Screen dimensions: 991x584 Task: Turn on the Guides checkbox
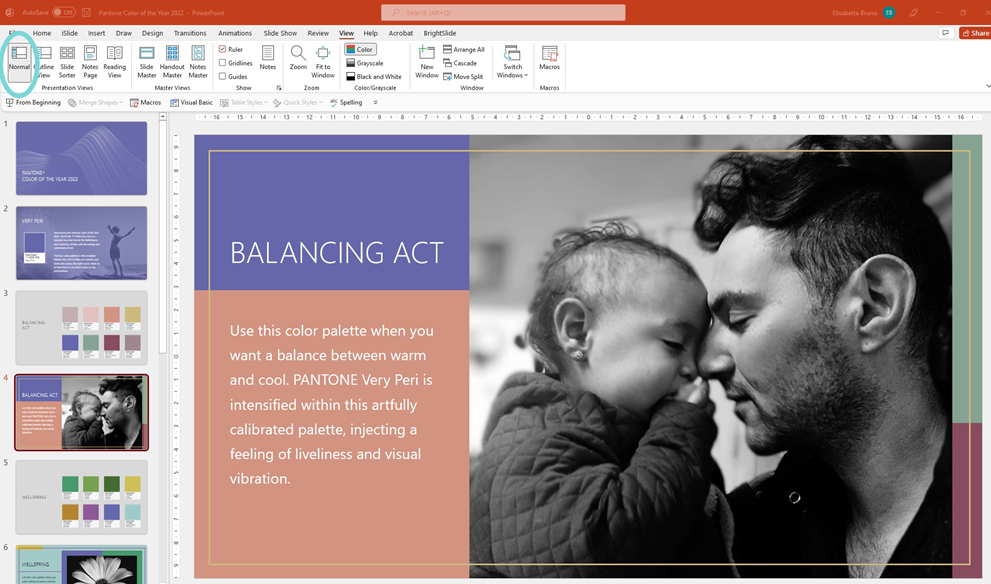point(221,75)
